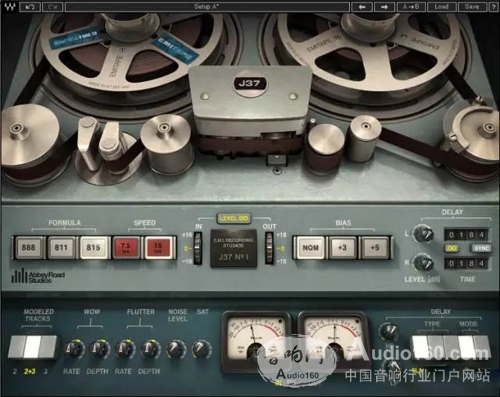Select tape formula 811
The image size is (500, 397).
coord(61,248)
